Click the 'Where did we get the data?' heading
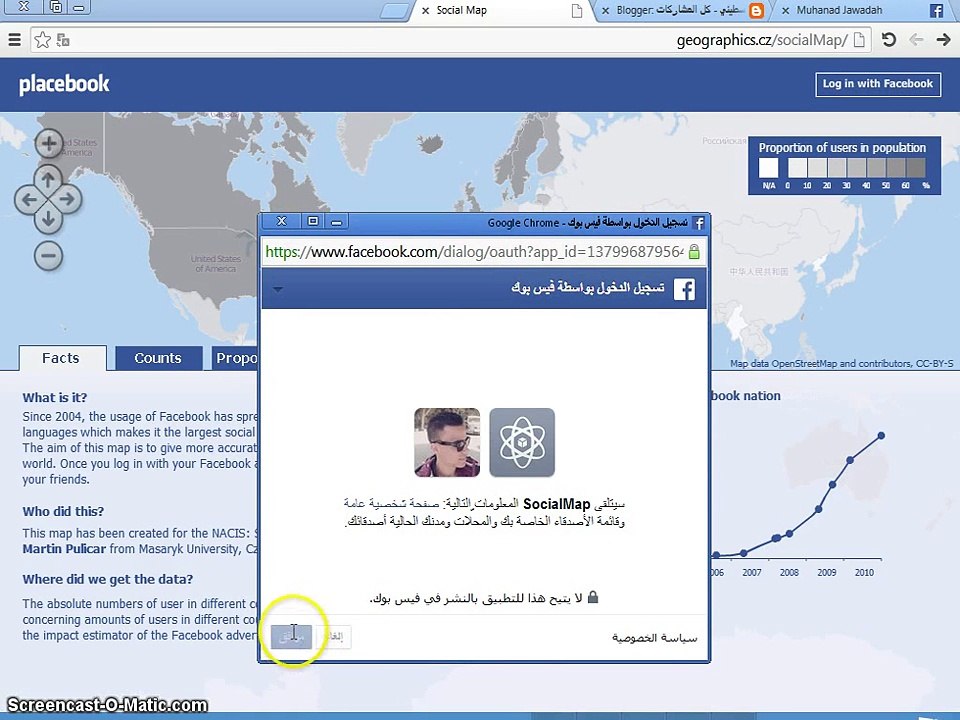The width and height of the screenshot is (960, 720). pyautogui.click(x=108, y=579)
